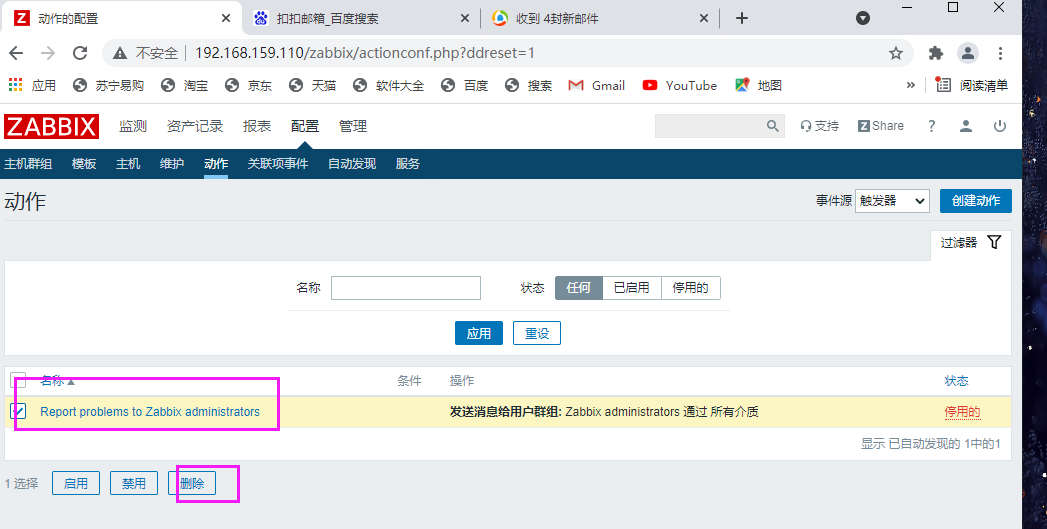This screenshot has height=529, width=1047.
Task: Open the 事件源 触发器 dropdown
Action: 892,201
